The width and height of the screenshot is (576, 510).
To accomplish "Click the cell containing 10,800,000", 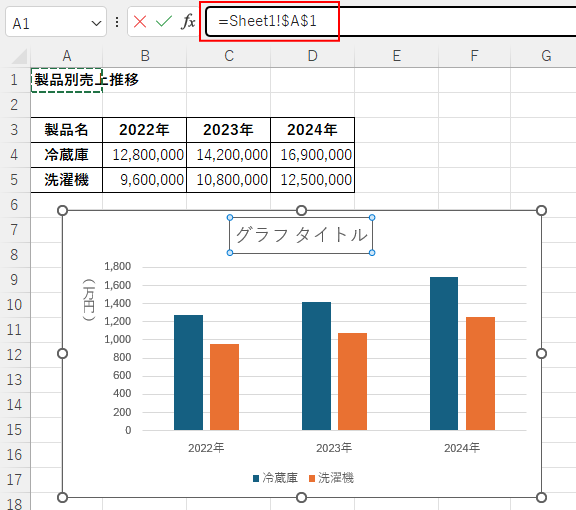I will 228,180.
